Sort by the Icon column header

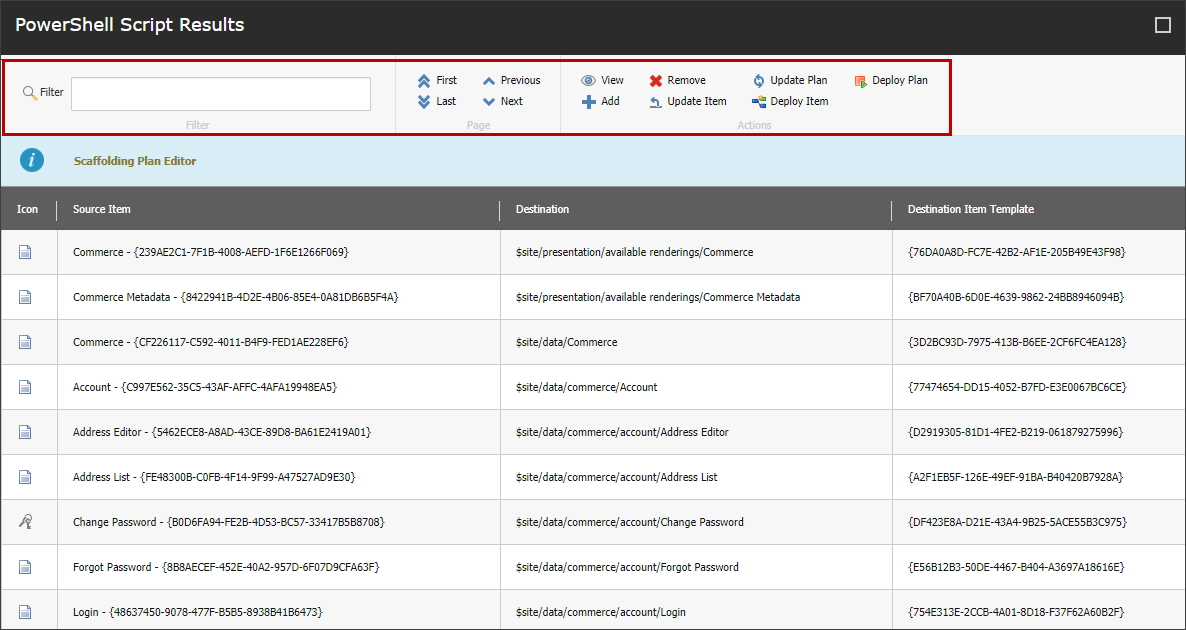click(x=27, y=209)
